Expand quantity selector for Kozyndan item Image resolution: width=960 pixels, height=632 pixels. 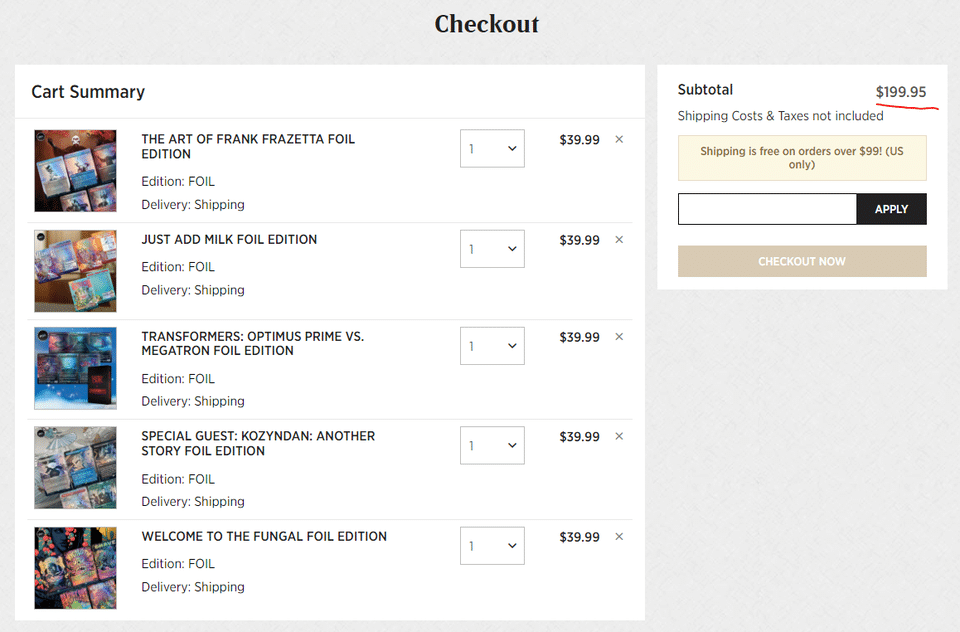[x=492, y=445]
